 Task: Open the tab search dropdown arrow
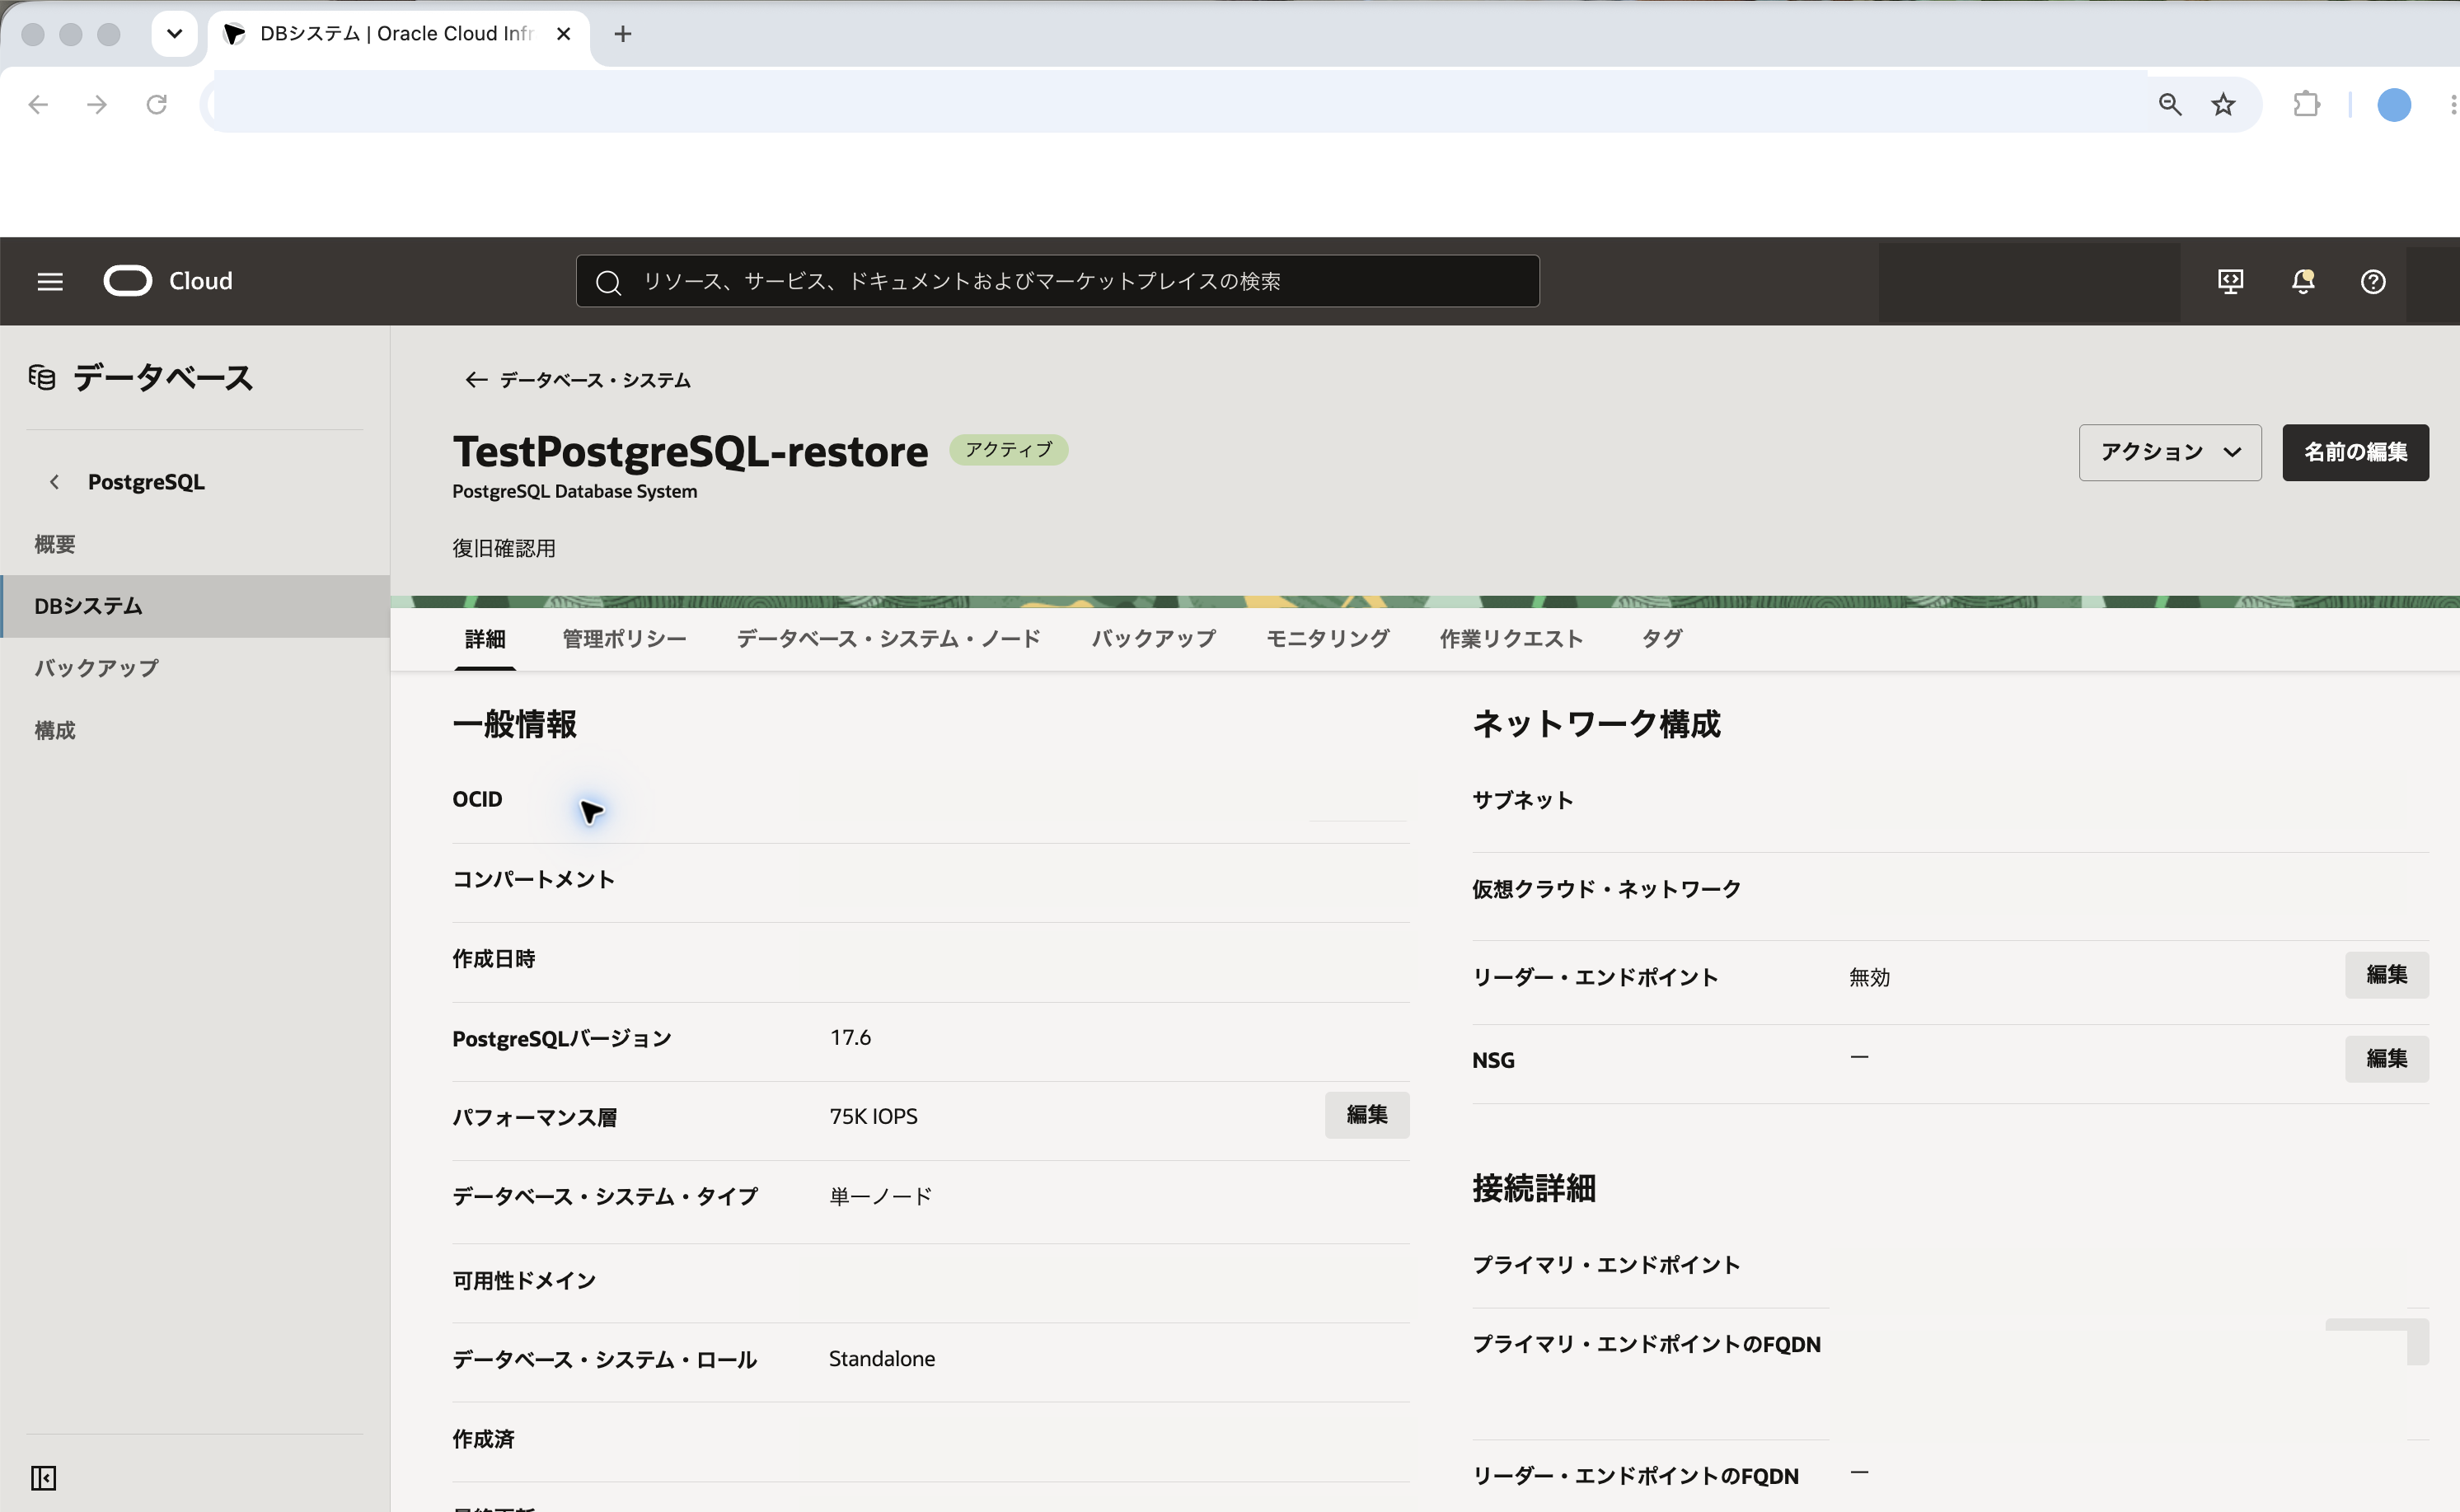click(174, 34)
